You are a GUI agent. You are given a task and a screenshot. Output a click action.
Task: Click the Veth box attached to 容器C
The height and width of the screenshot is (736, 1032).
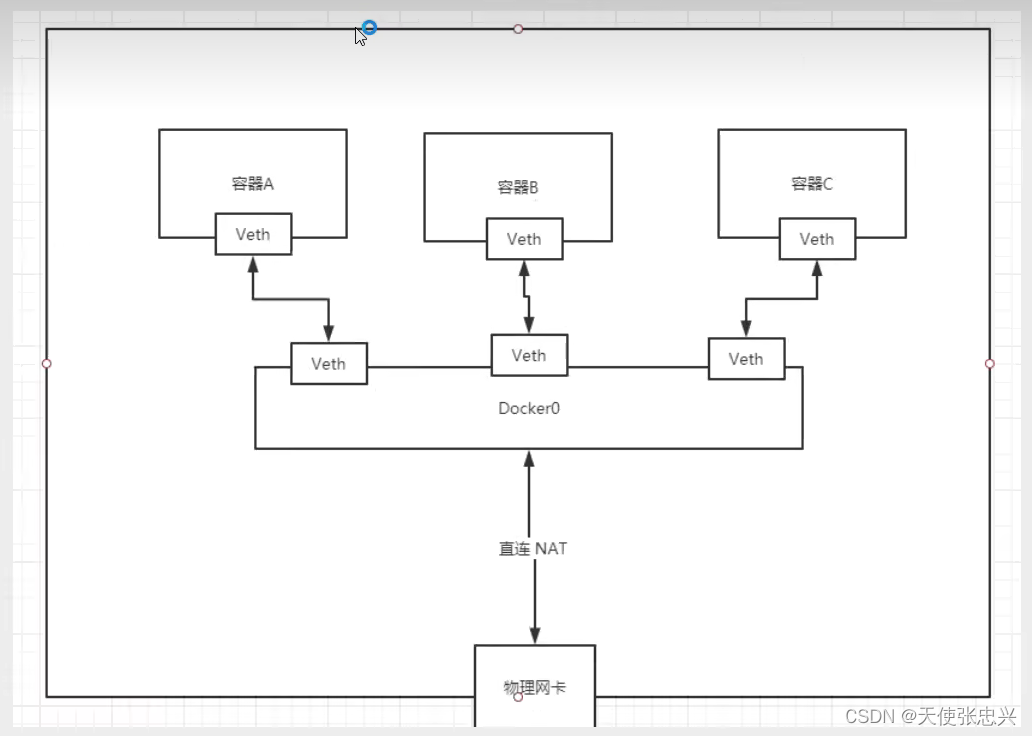816,239
